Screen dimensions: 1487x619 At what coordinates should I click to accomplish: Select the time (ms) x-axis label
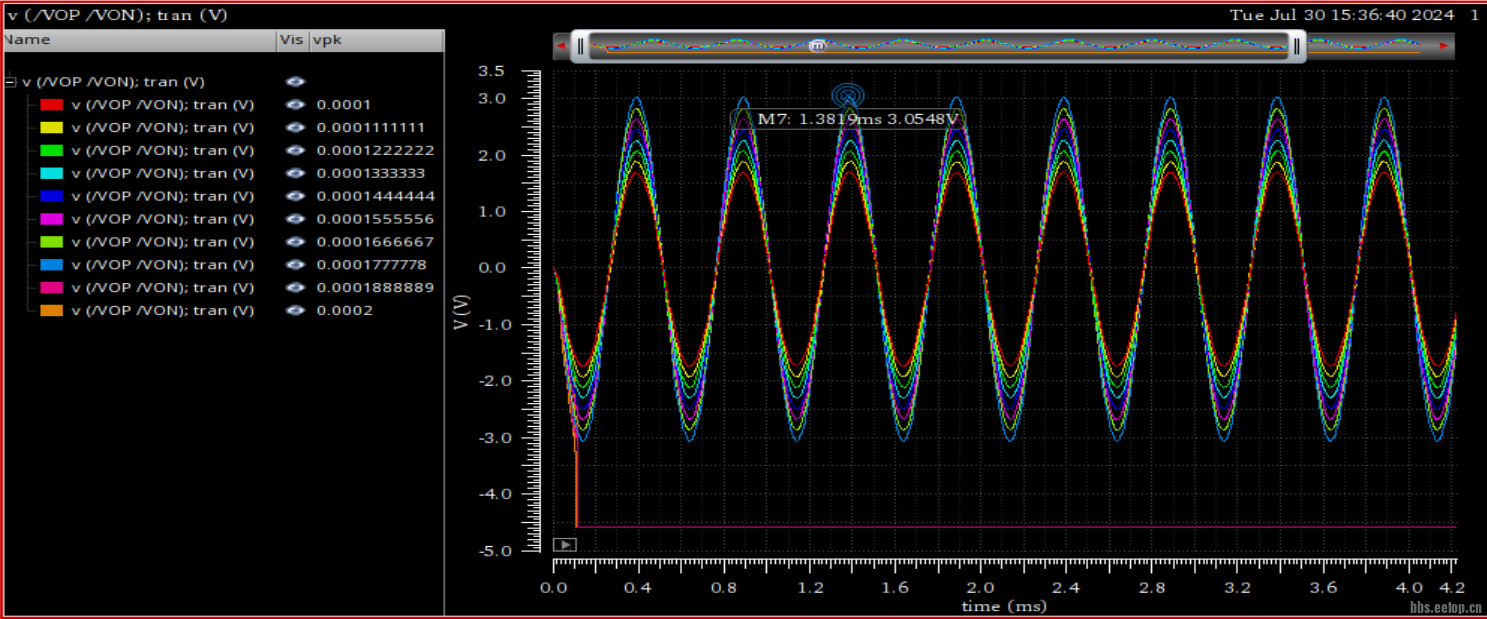point(1004,606)
